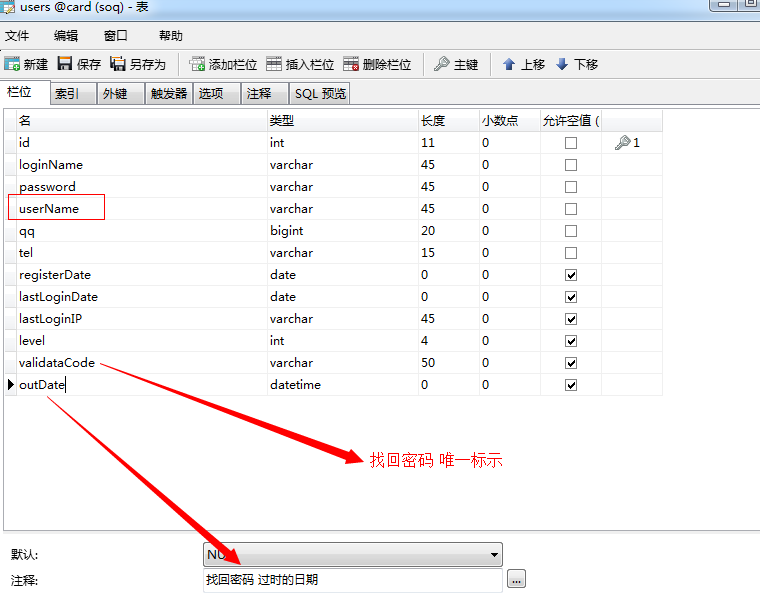Screen dimensions: 760x615
Task: Select the userName field name cell
Action: point(142,209)
